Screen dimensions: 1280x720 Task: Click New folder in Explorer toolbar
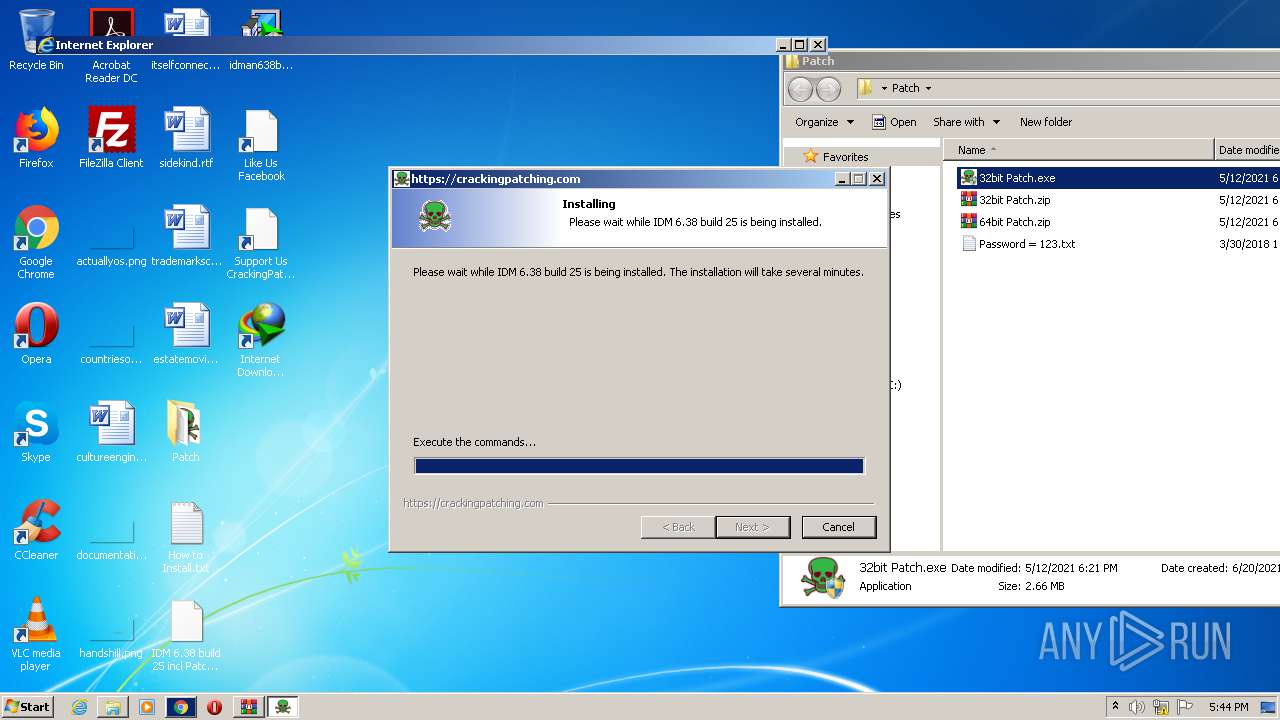coord(1045,122)
